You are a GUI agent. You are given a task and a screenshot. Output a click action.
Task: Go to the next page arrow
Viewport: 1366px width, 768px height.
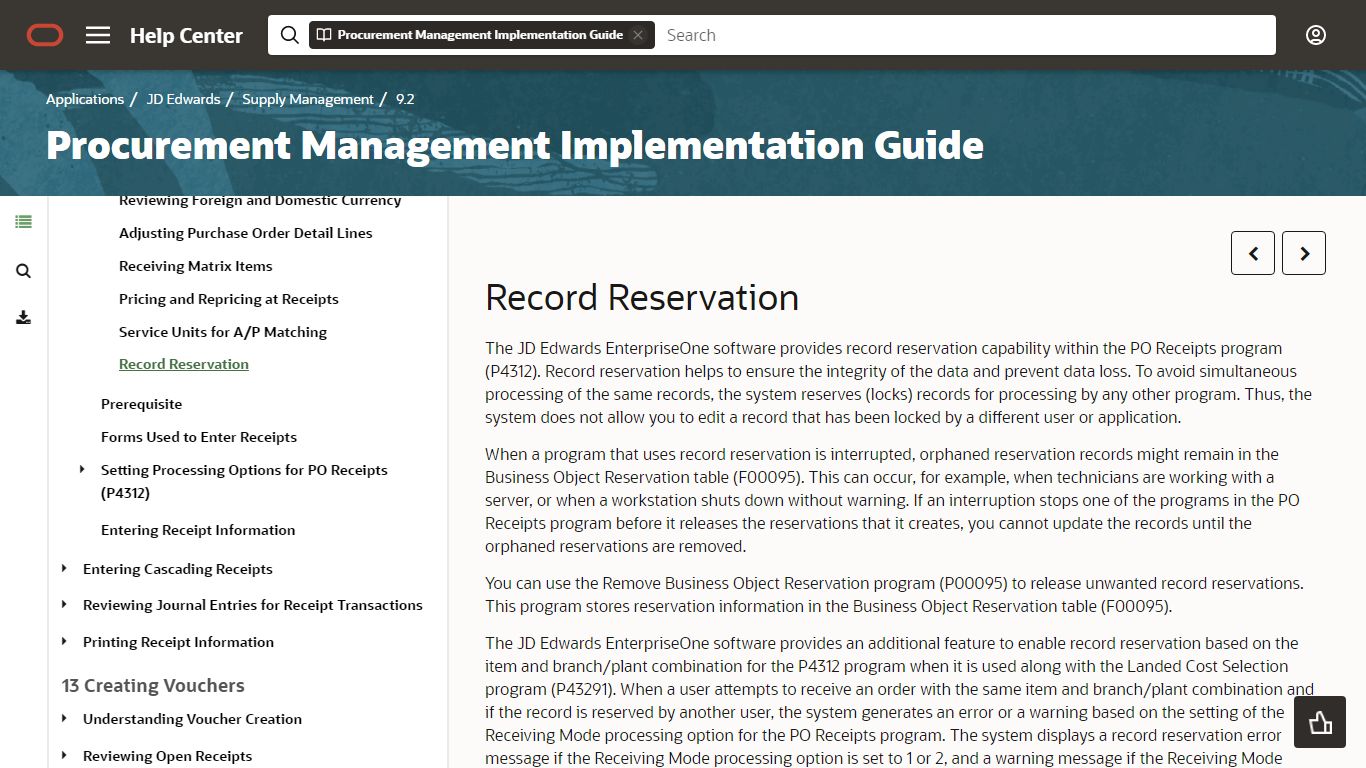1304,253
